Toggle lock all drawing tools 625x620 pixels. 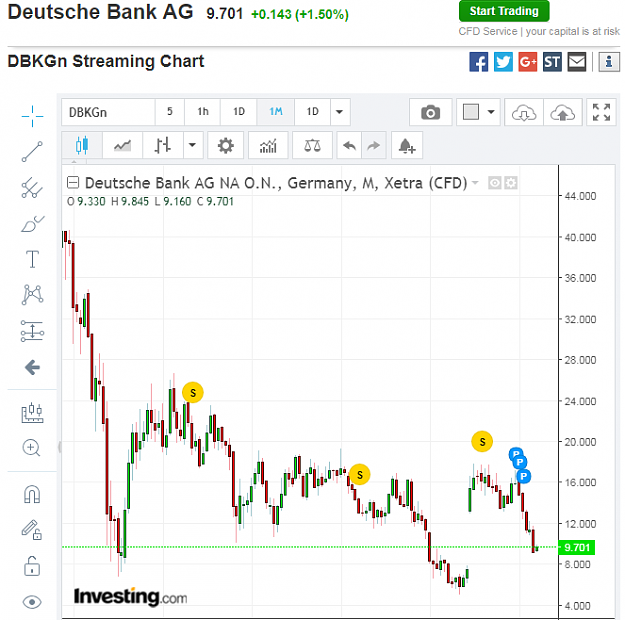point(32,566)
